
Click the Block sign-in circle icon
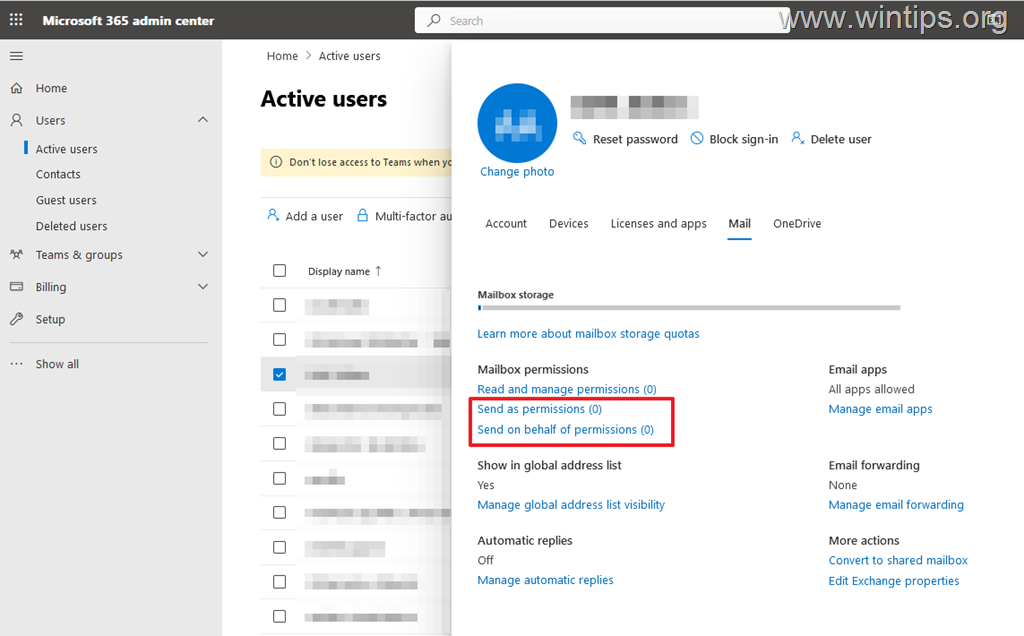697,138
